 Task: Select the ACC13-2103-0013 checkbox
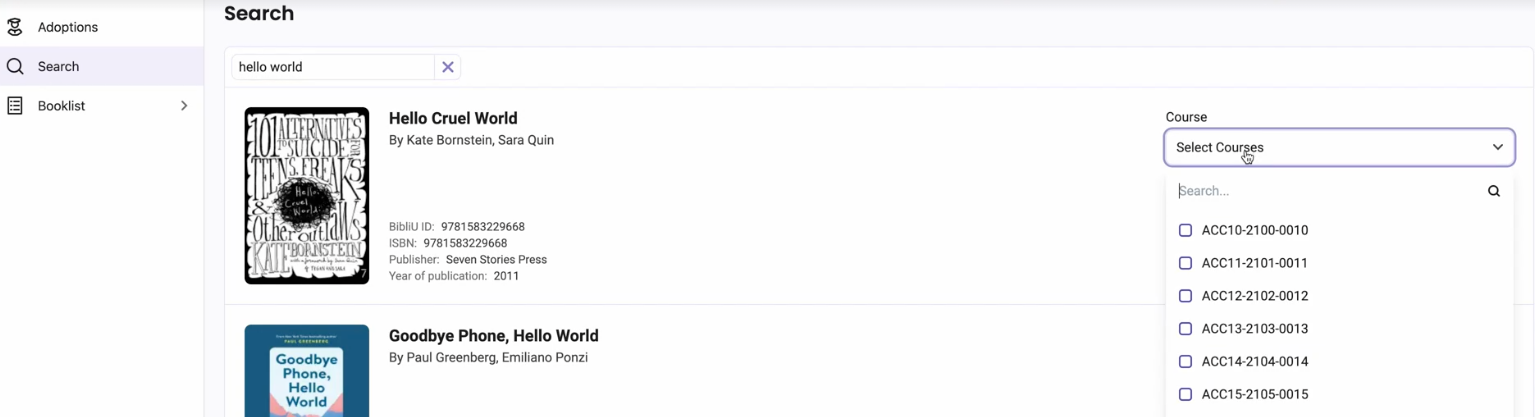1186,329
